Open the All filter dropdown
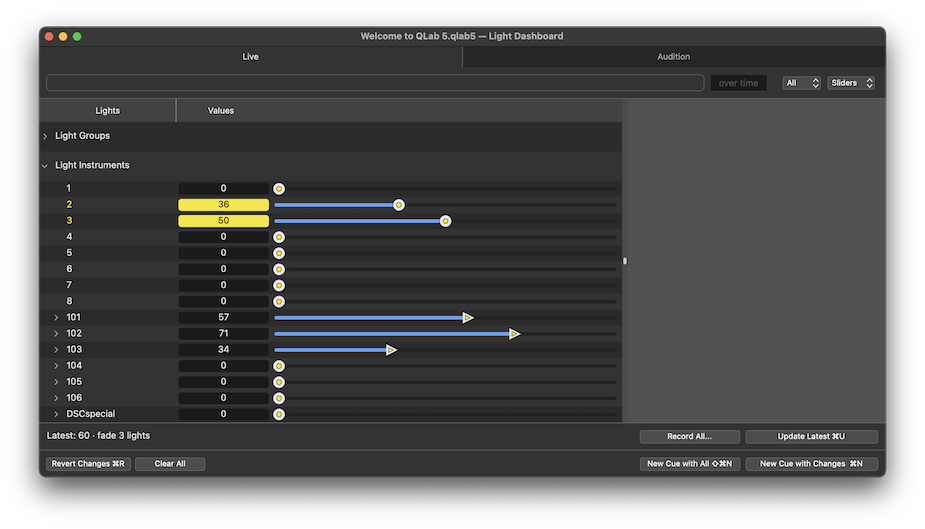925x529 pixels. click(x=802, y=83)
